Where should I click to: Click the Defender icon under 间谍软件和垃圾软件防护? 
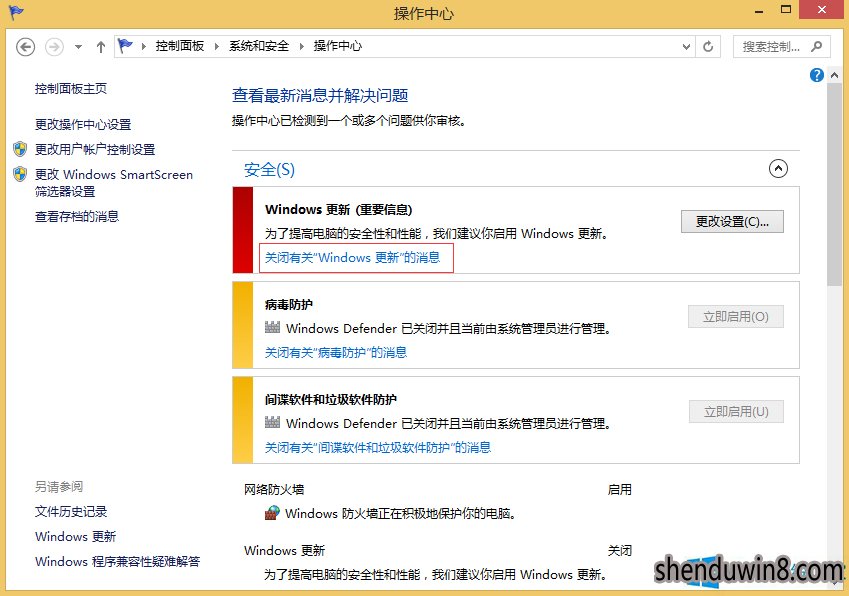point(272,422)
